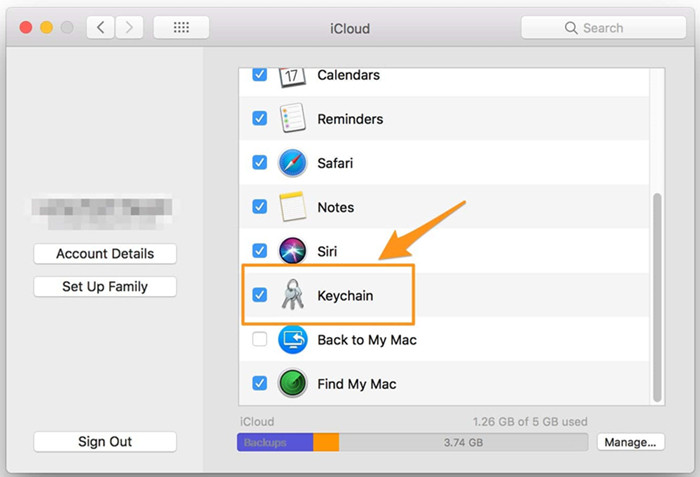Uncheck the Calendars checkbox

[x=259, y=74]
